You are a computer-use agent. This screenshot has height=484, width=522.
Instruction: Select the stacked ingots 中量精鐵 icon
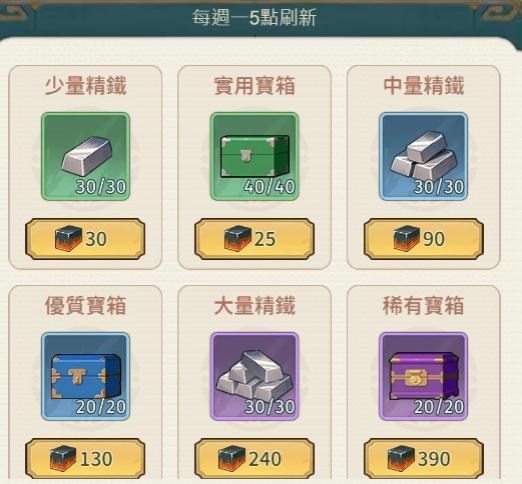click(423, 156)
